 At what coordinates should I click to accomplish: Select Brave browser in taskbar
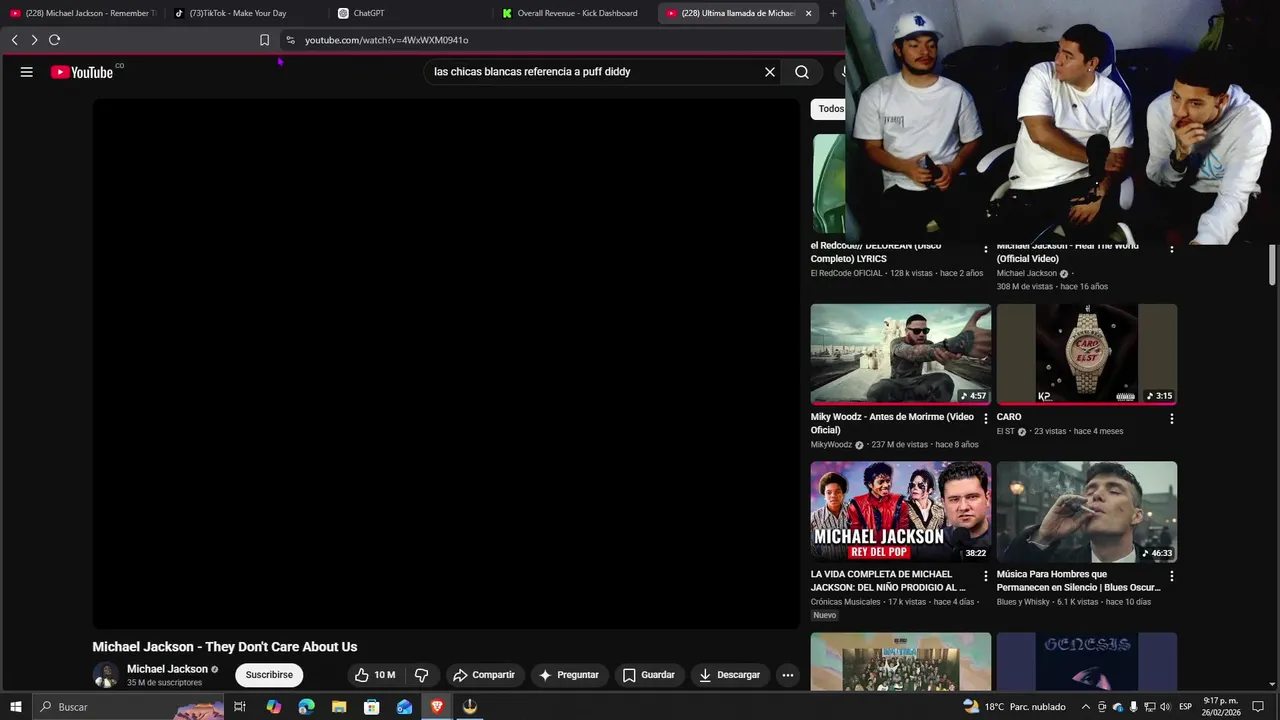pyautogui.click(x=437, y=707)
